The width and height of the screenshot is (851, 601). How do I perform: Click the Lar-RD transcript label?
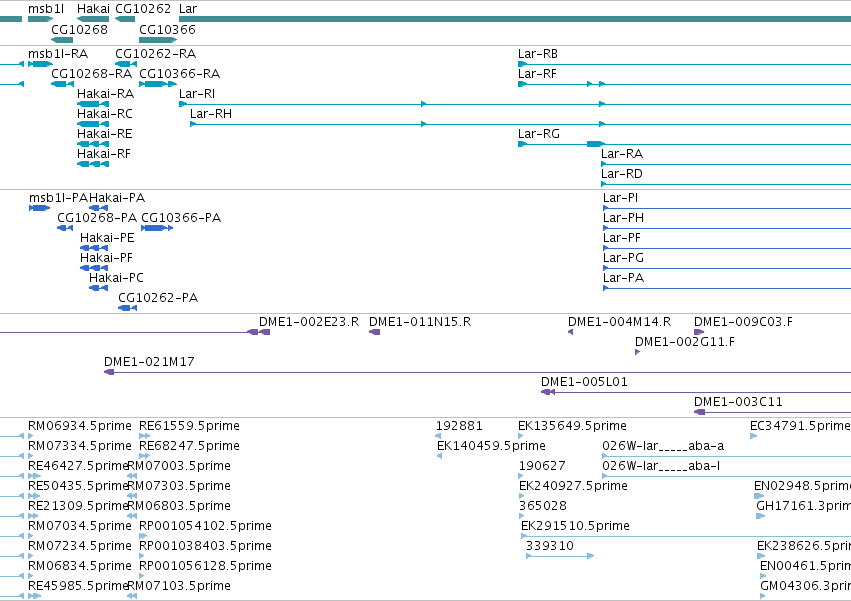coord(622,174)
